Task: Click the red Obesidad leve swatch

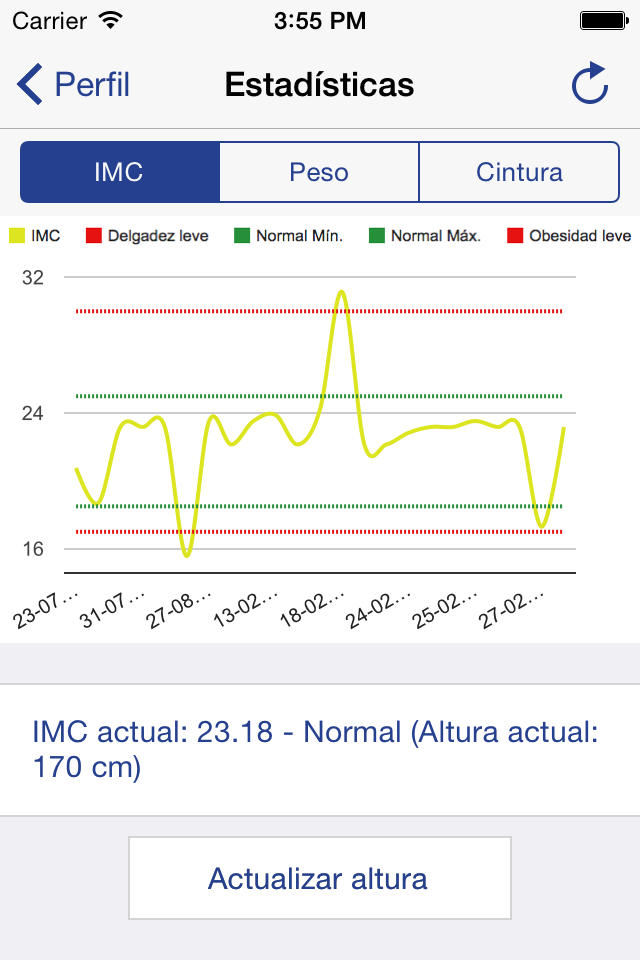Action: point(515,236)
